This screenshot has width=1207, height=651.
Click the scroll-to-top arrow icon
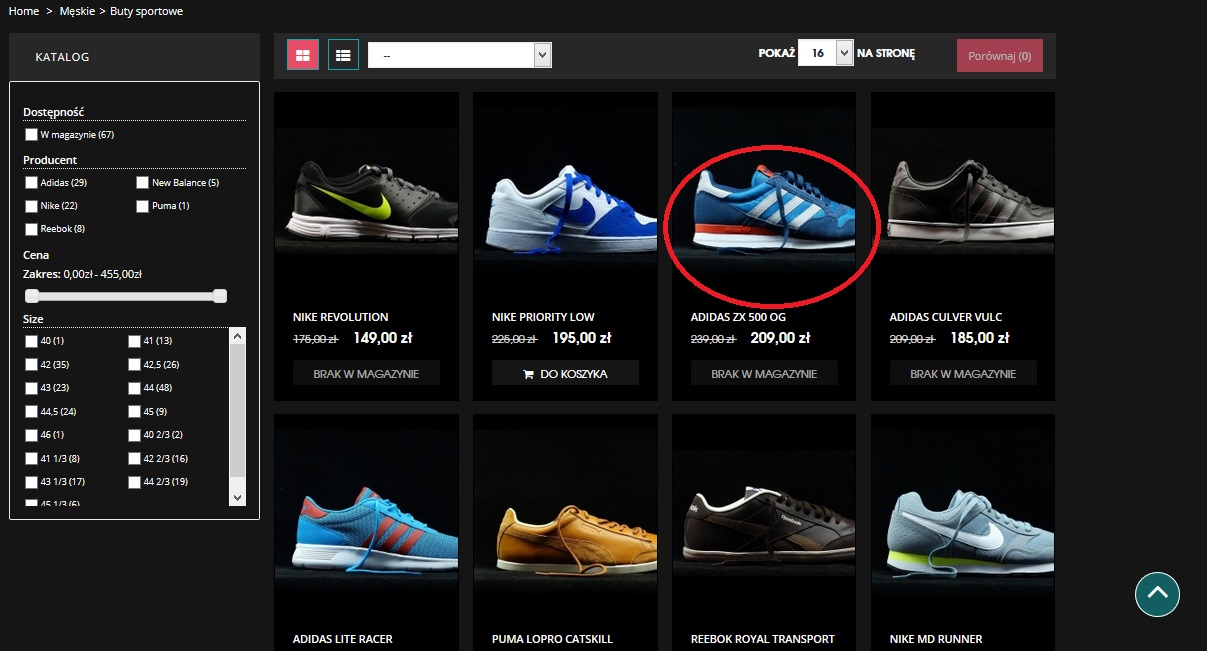point(1157,594)
